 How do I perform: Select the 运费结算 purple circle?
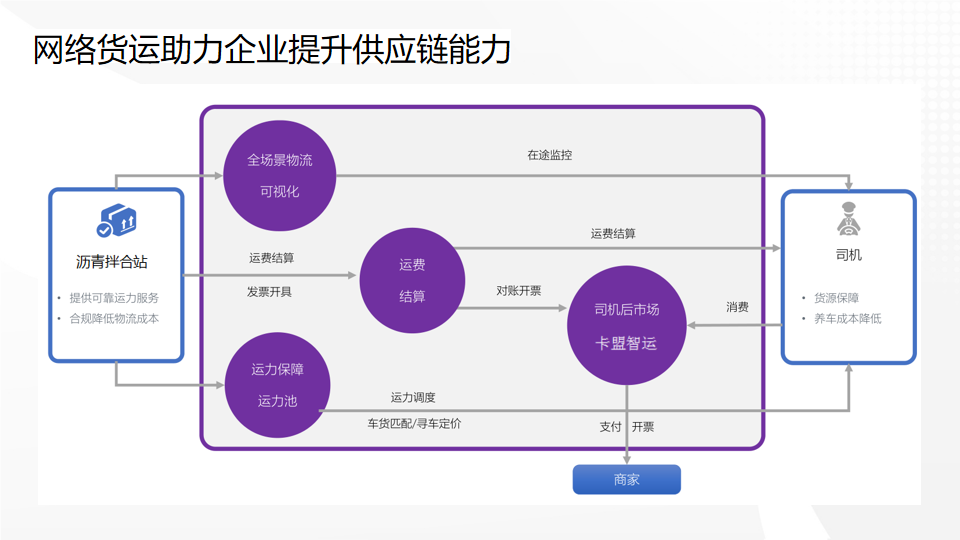point(412,281)
